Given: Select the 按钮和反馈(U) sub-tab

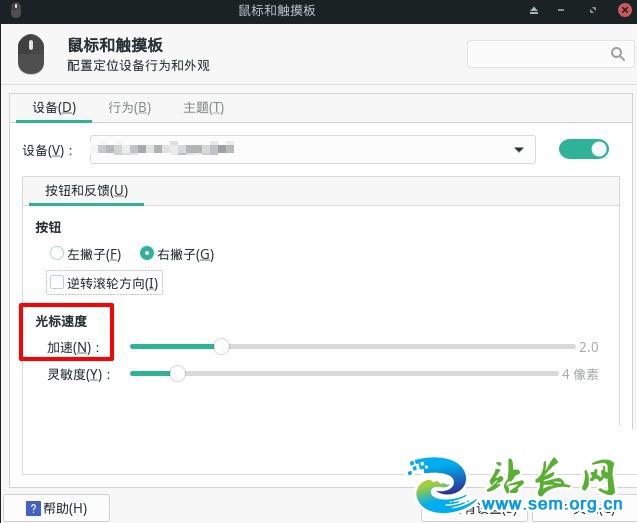Looking at the screenshot, I should click(86, 190).
